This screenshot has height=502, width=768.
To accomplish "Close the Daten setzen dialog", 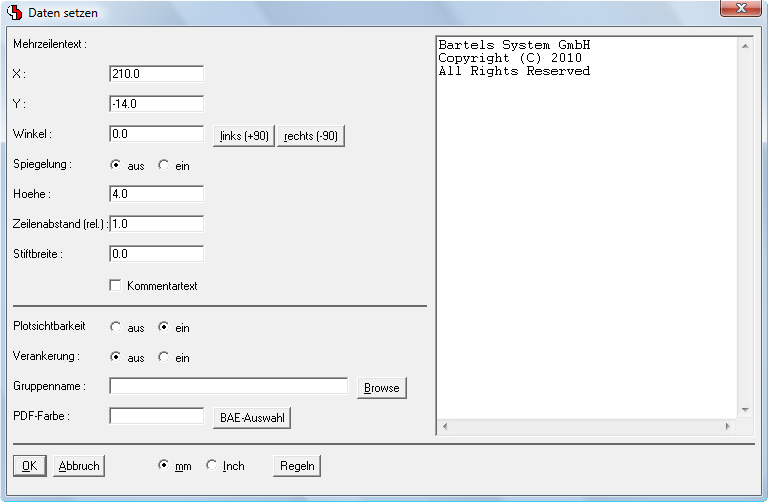I will tap(740, 9).
